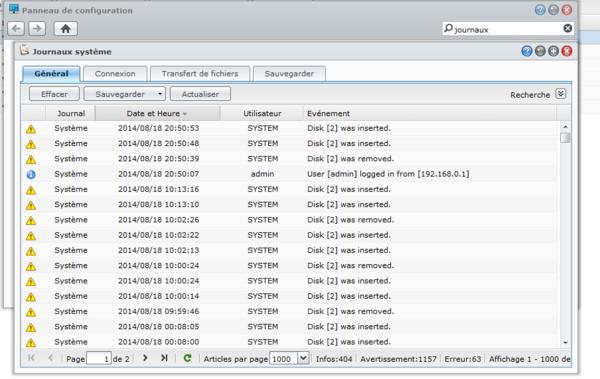The image size is (600, 379).
Task: Go forward in Panneau de configuration
Action: (37, 28)
